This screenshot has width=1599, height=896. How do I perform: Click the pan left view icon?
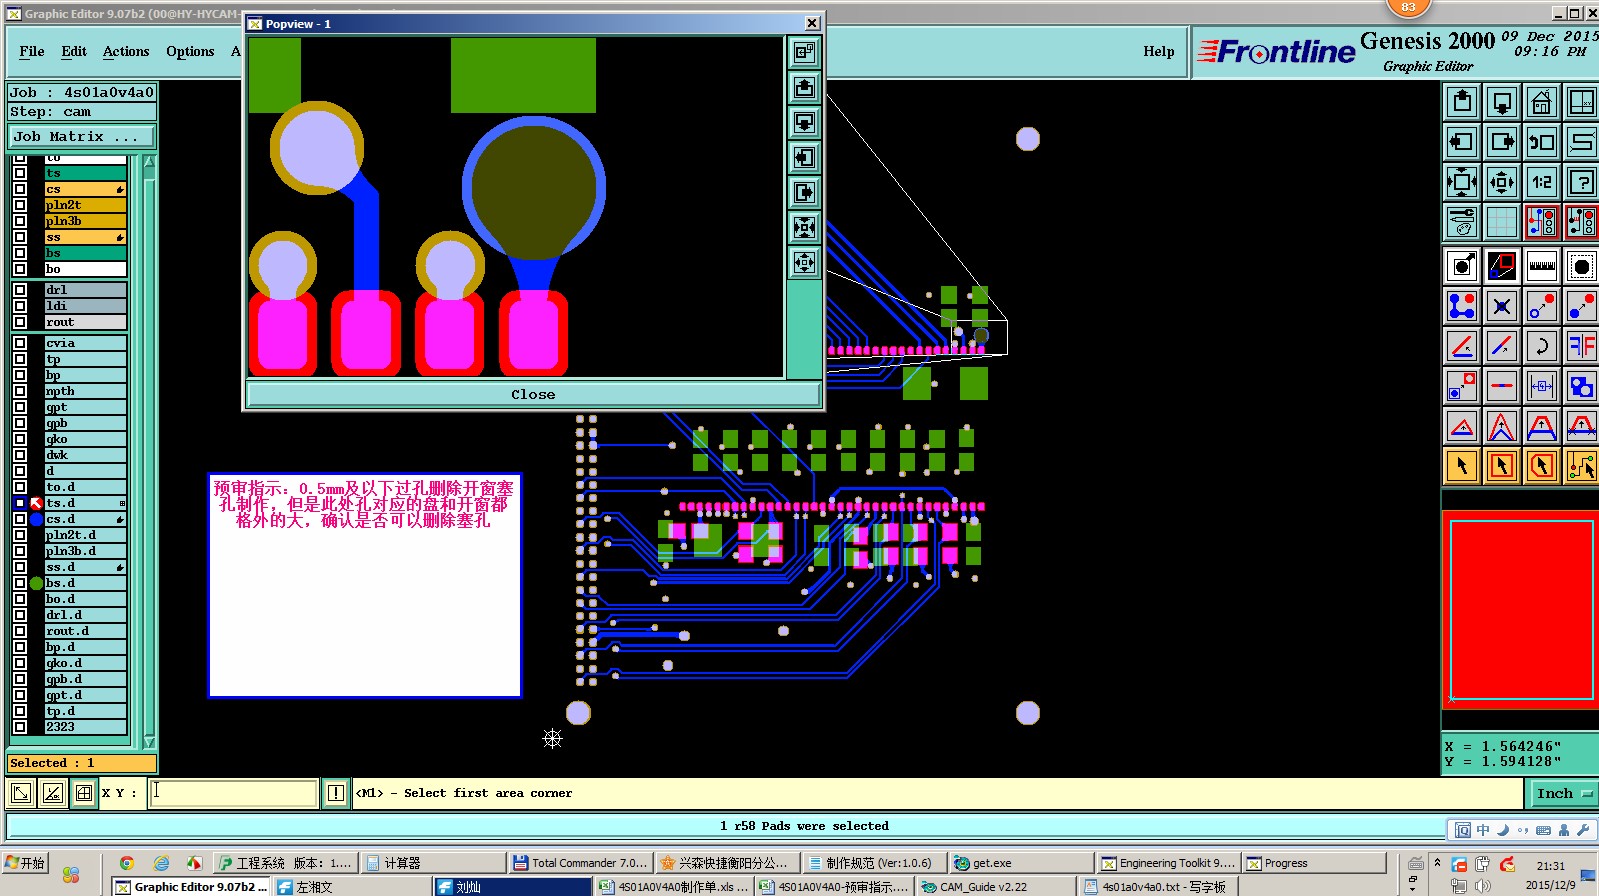[x=1462, y=142]
